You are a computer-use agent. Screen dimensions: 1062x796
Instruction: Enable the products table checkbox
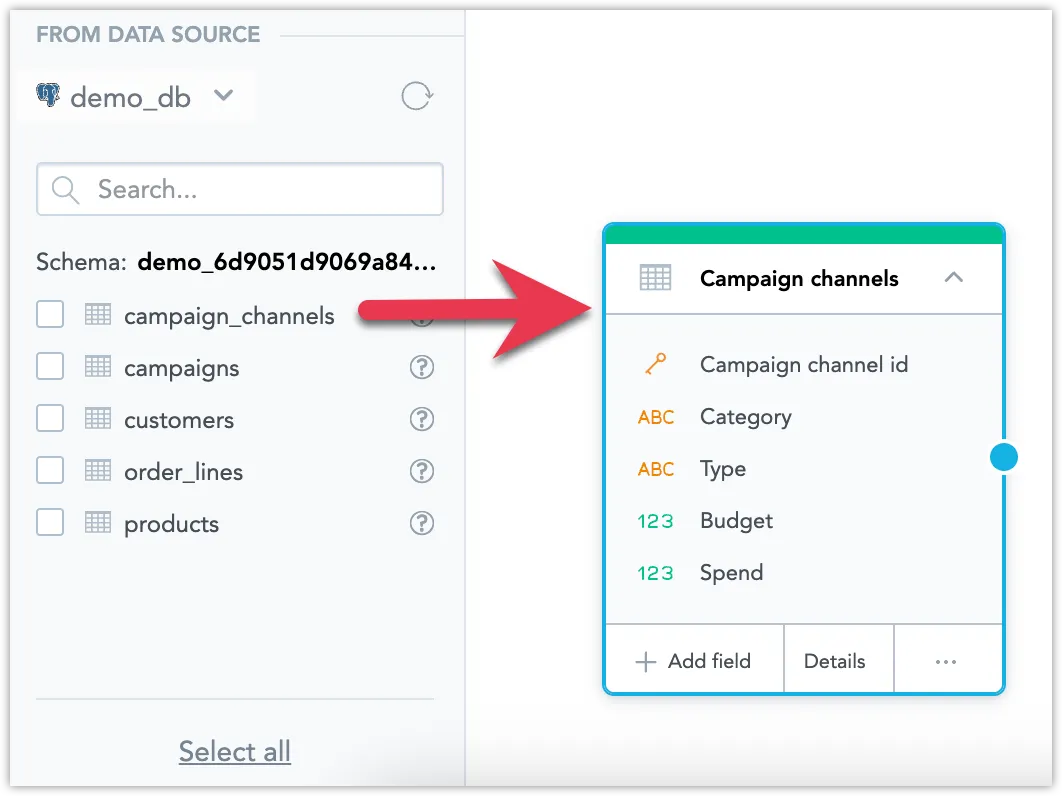point(50,522)
